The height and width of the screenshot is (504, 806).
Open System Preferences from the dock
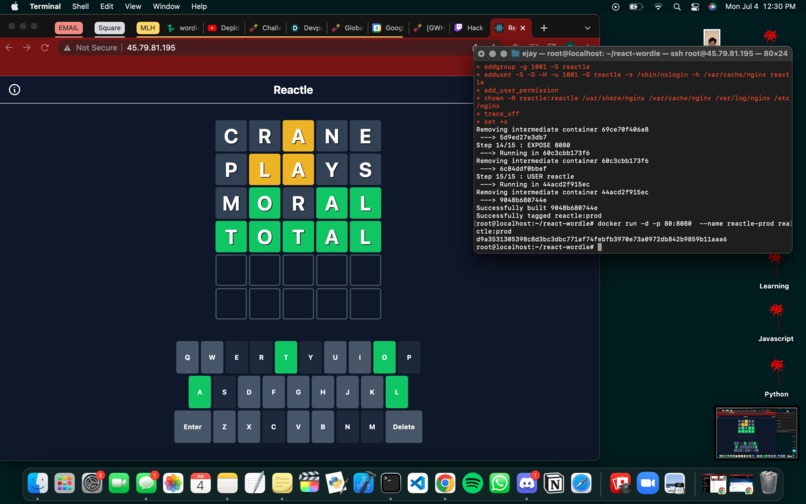coord(92,483)
